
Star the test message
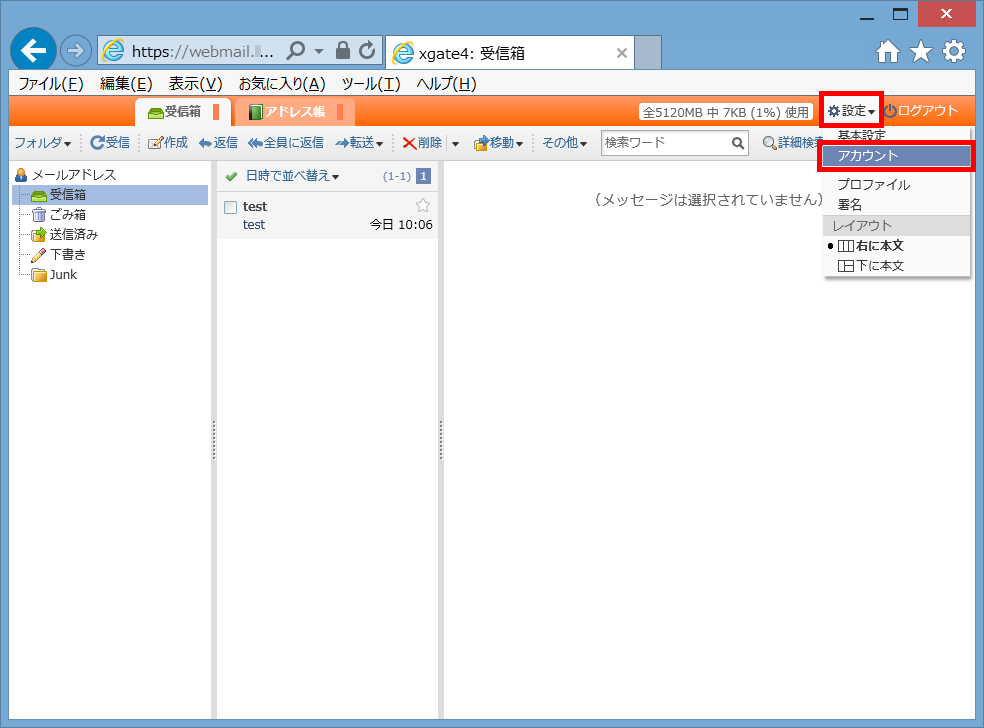tap(423, 206)
